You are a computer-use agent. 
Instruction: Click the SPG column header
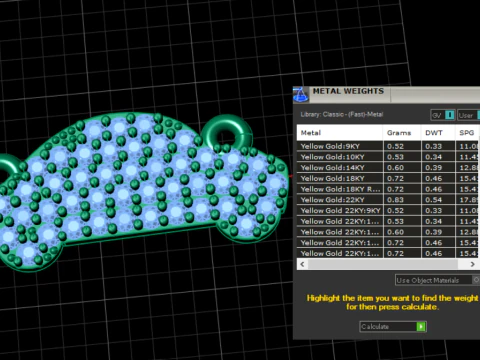(467, 133)
